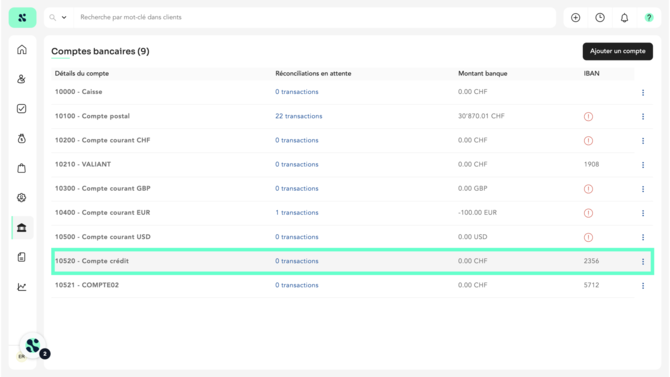Open the 22 transactions link
This screenshot has width=670, height=377.
tap(299, 116)
